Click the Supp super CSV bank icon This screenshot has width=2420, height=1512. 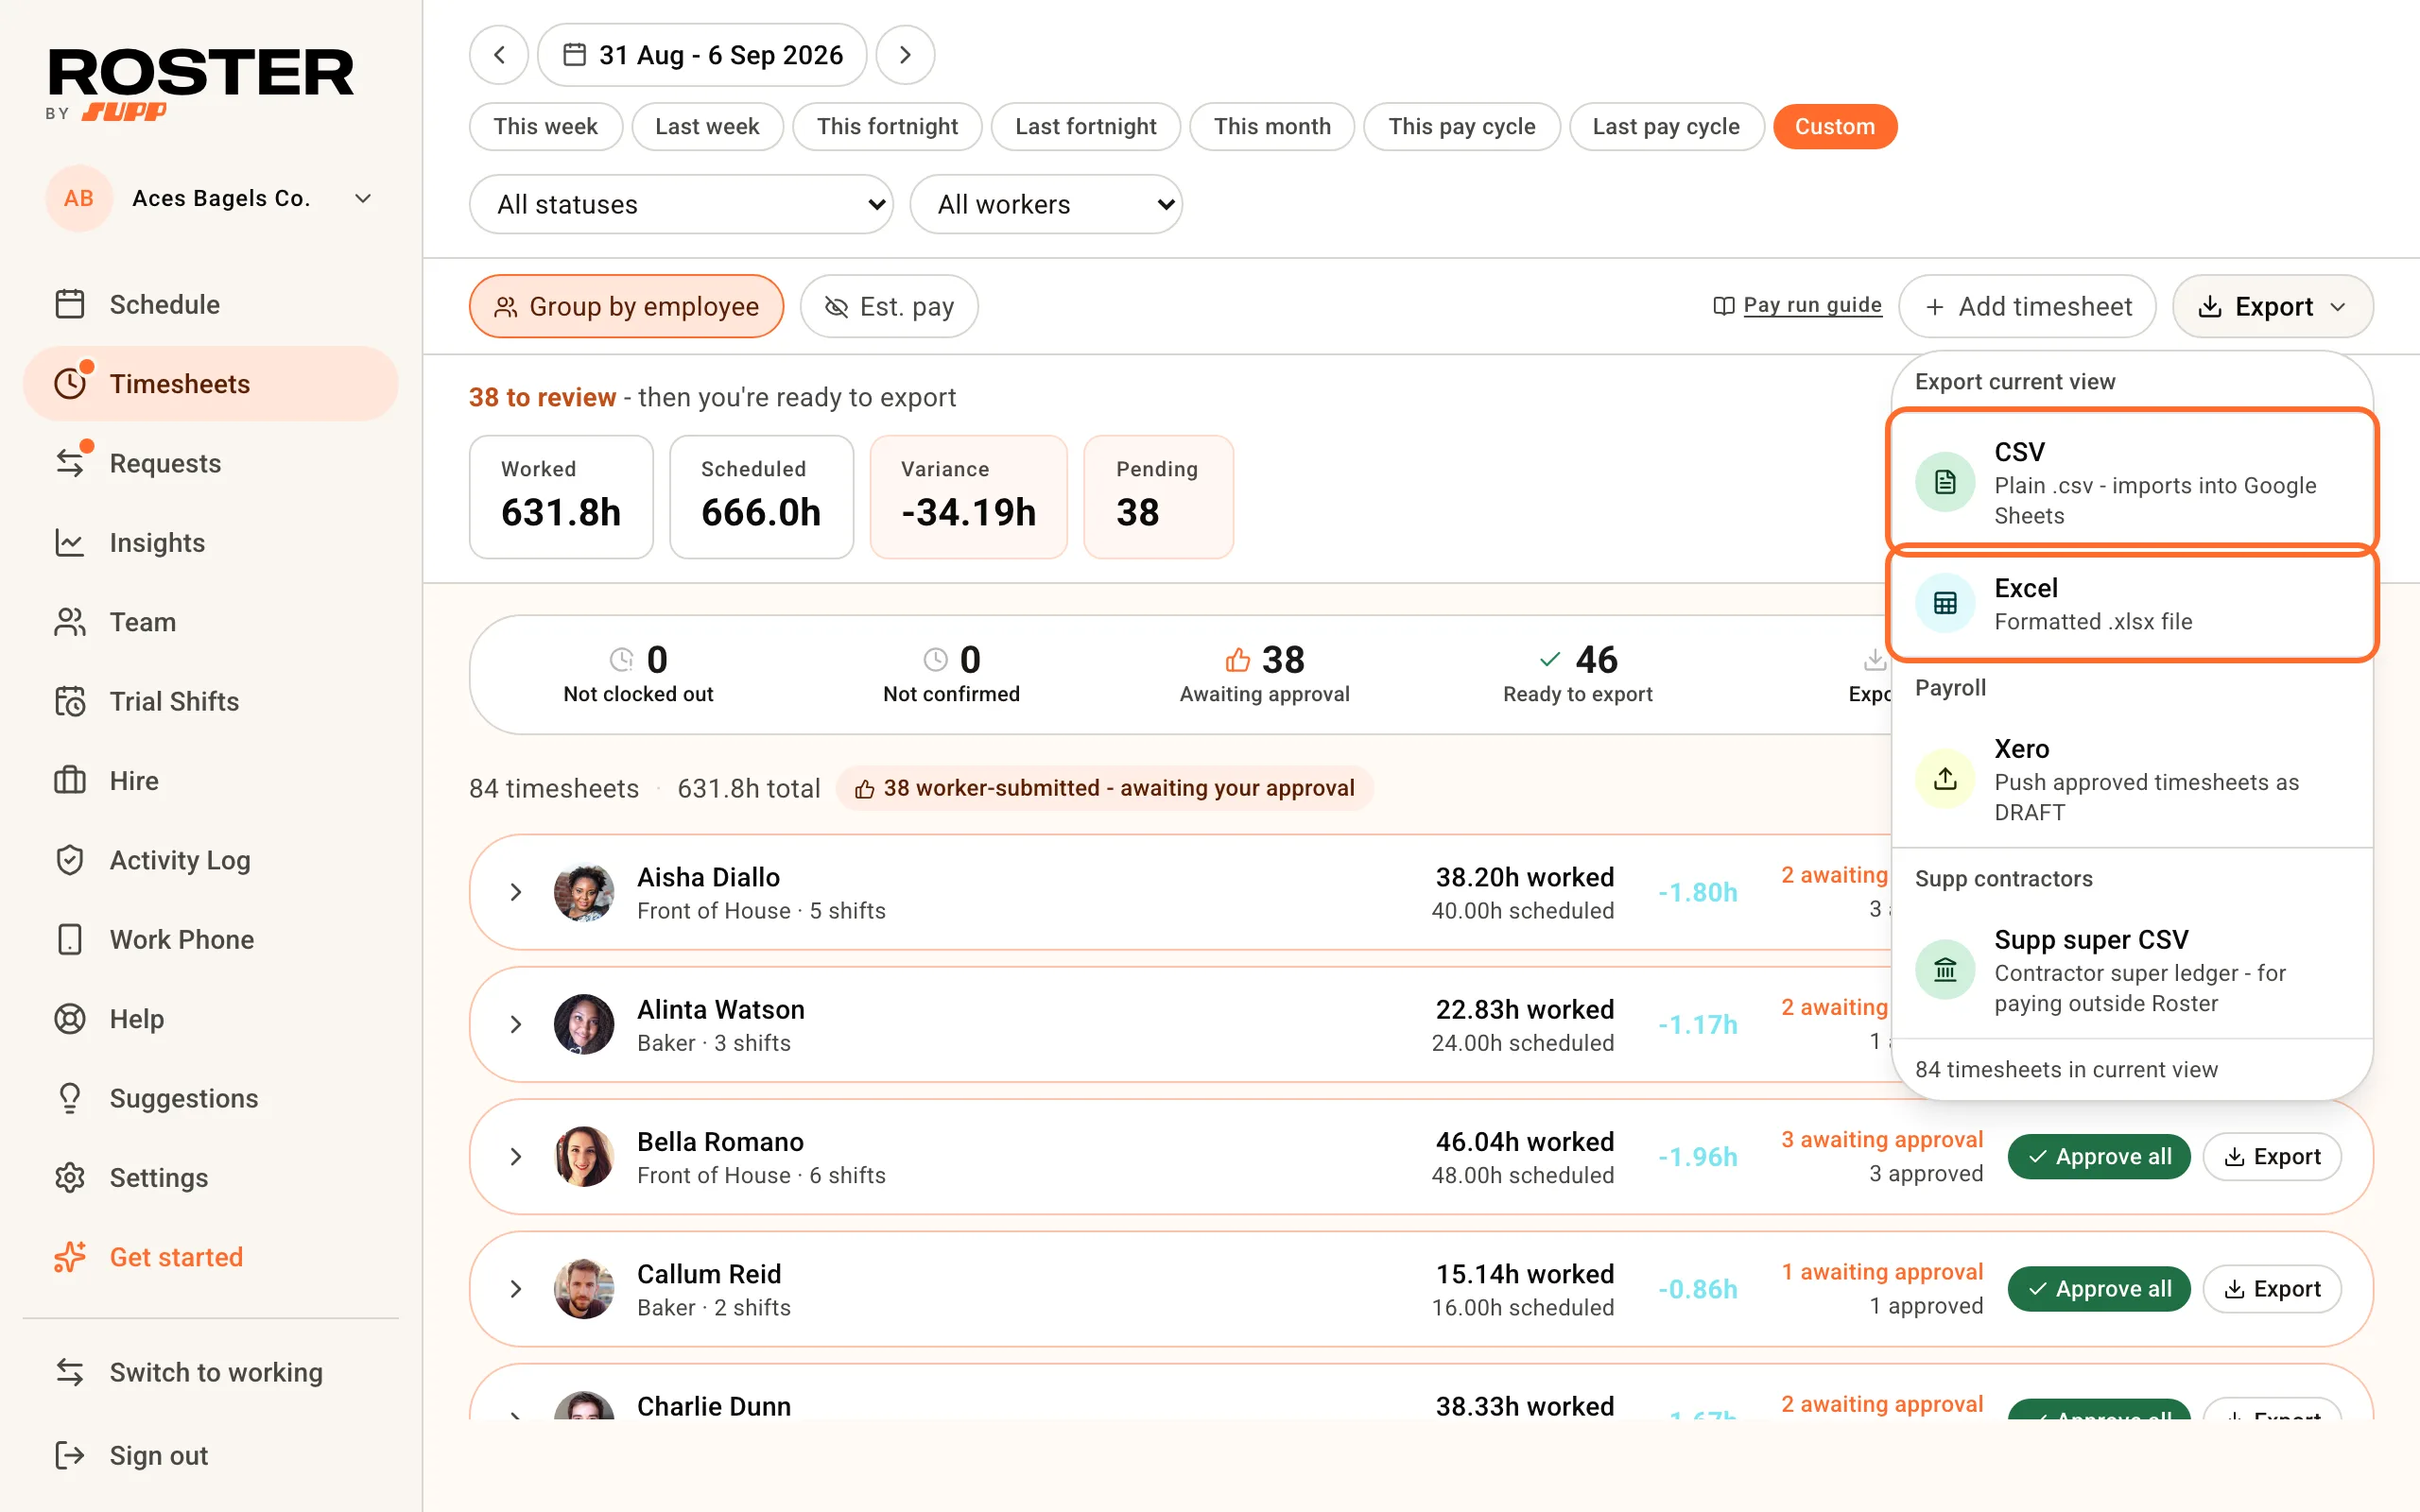point(1945,970)
